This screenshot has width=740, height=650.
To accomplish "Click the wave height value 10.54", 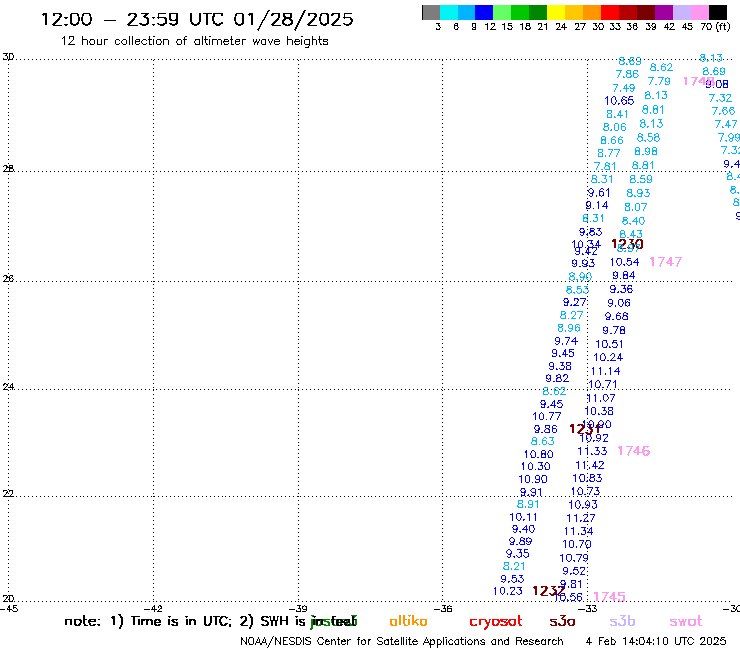I will (x=624, y=262).
